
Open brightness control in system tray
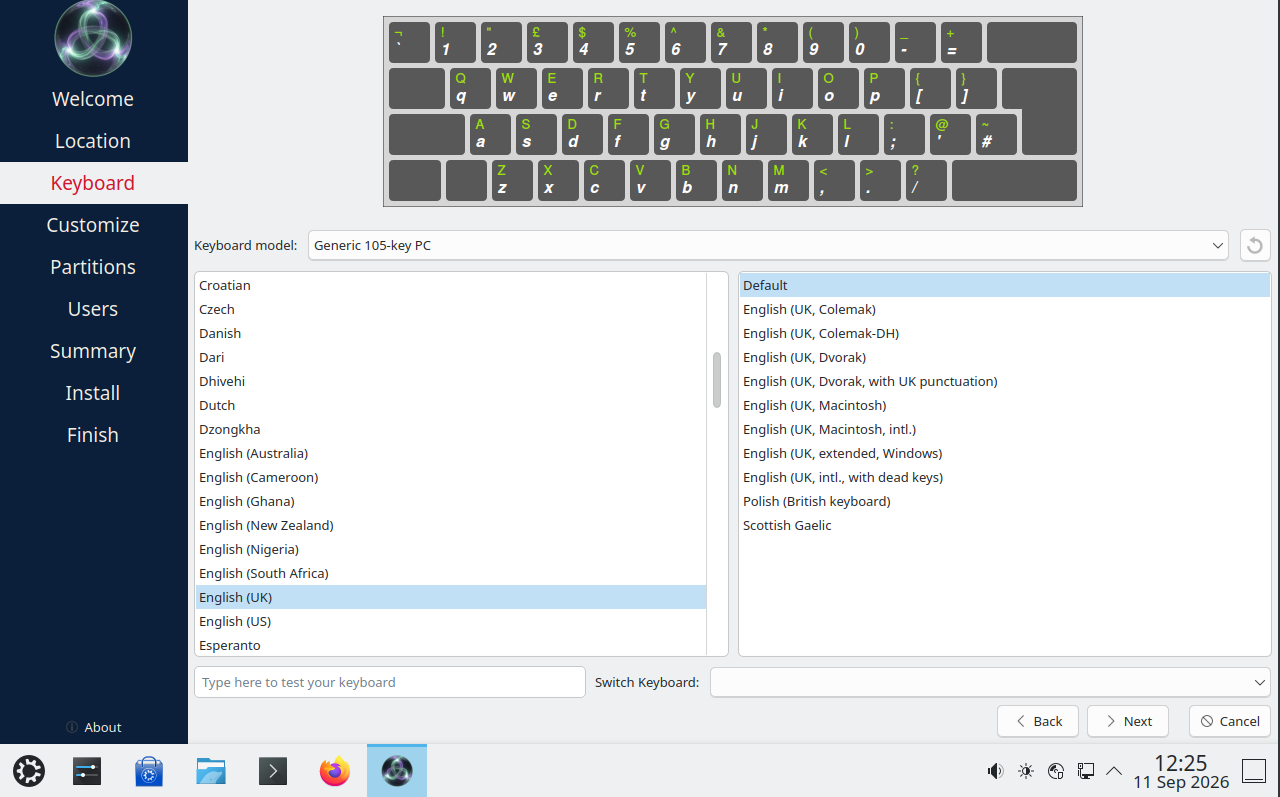(1025, 771)
